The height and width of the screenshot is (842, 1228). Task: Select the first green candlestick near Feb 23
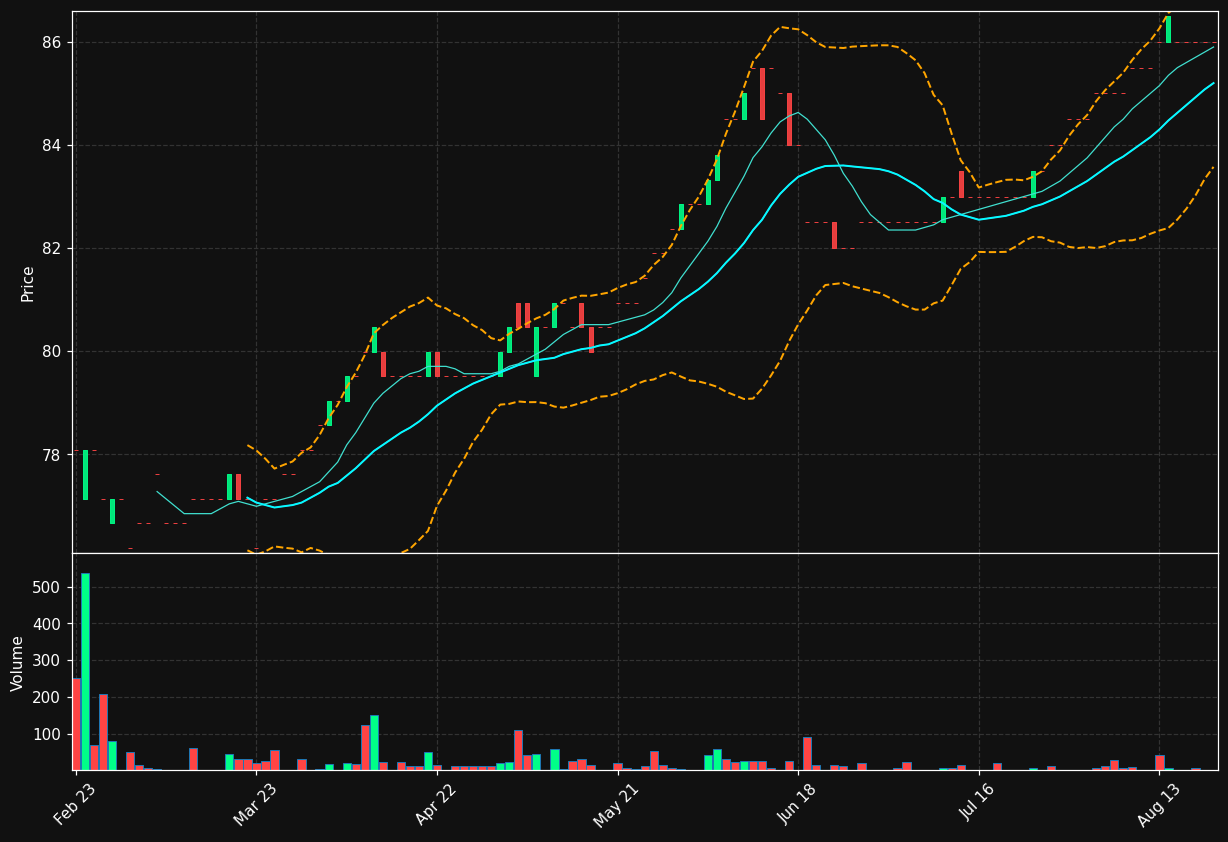tap(85, 475)
